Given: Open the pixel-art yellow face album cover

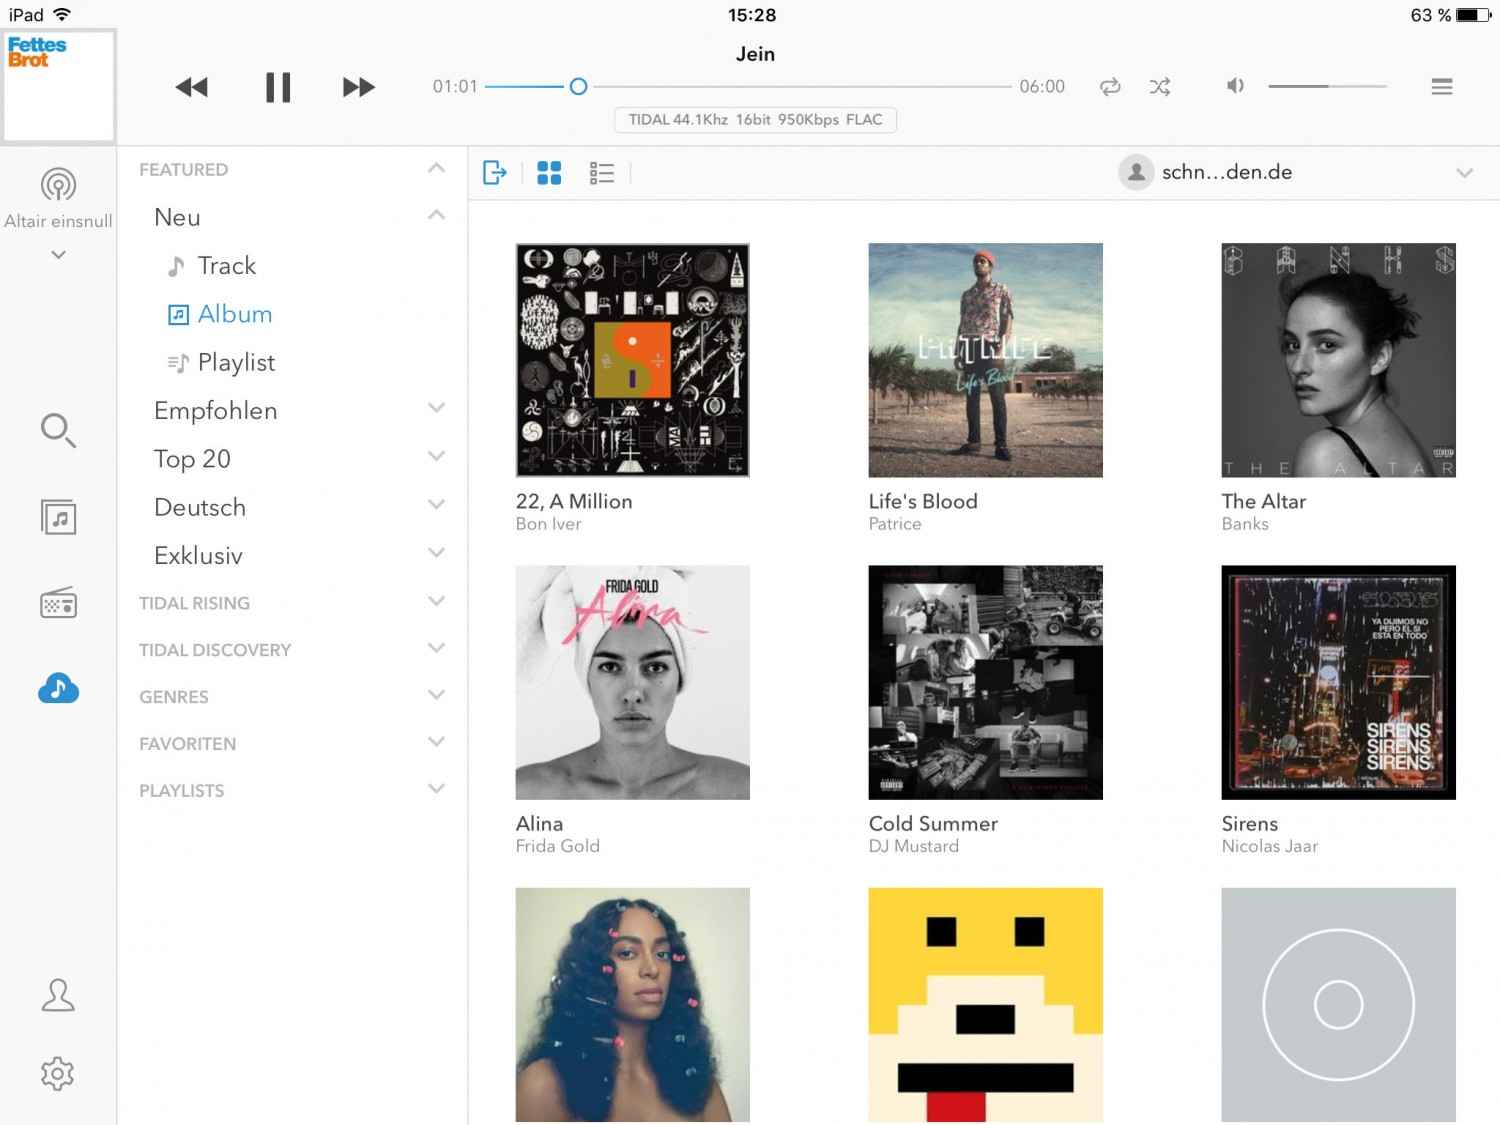Looking at the screenshot, I should (x=985, y=1005).
